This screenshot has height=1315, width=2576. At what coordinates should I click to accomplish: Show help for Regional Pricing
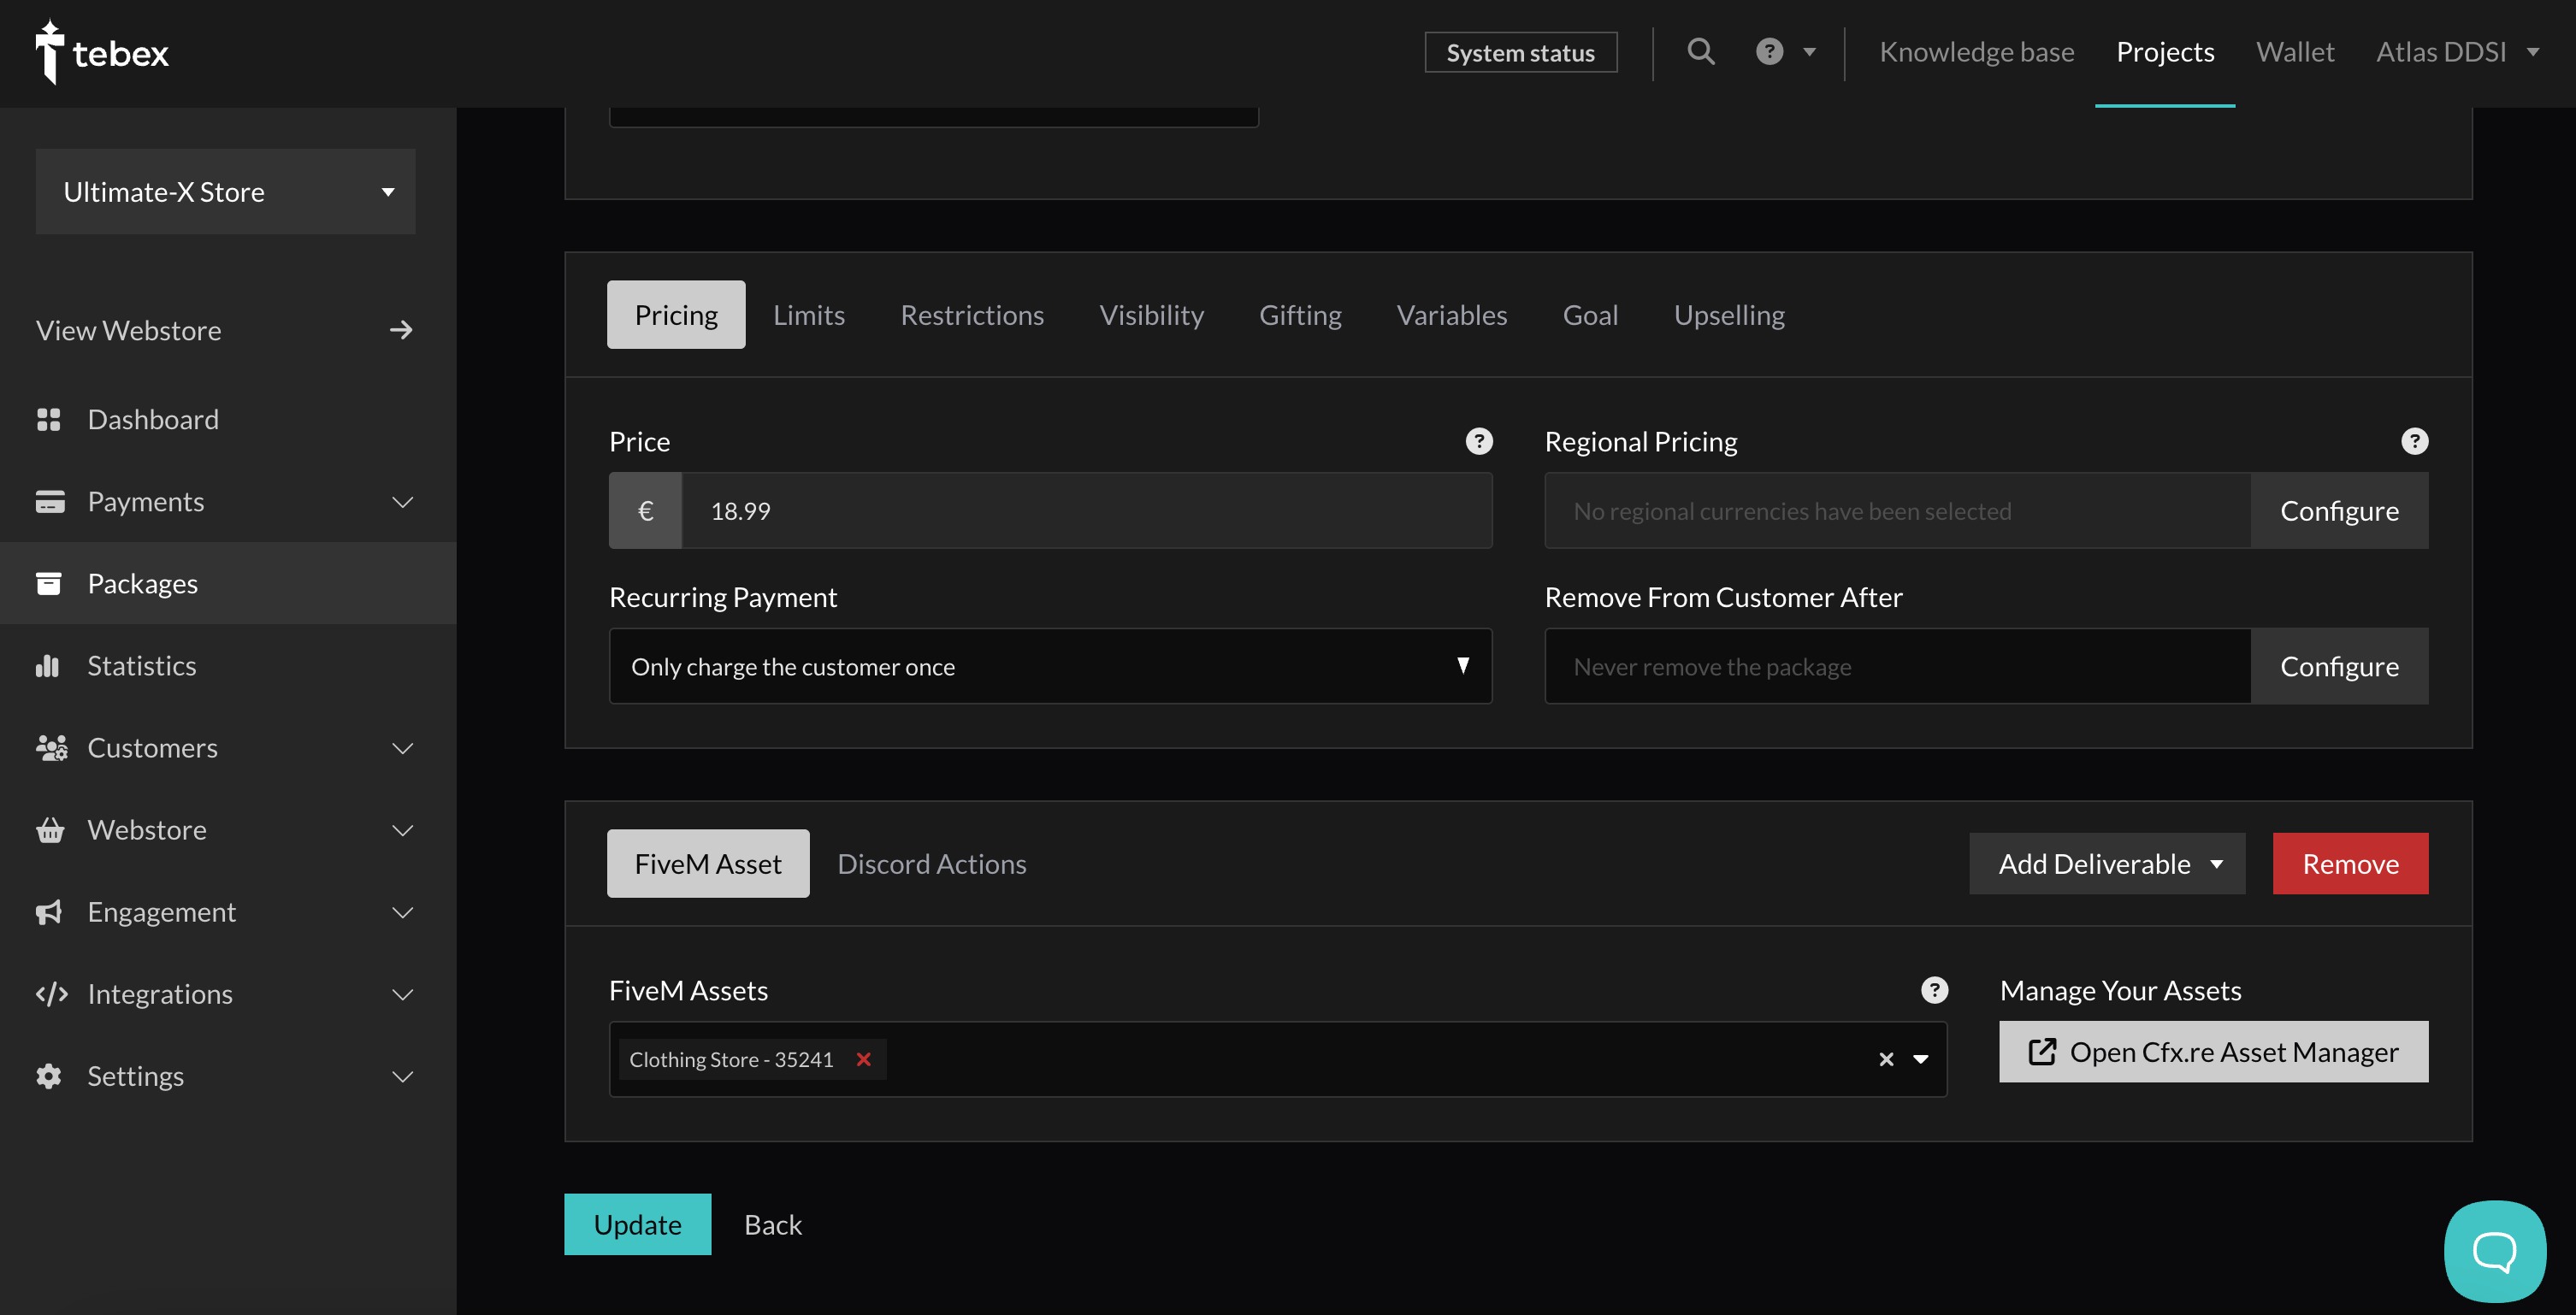[2414, 441]
